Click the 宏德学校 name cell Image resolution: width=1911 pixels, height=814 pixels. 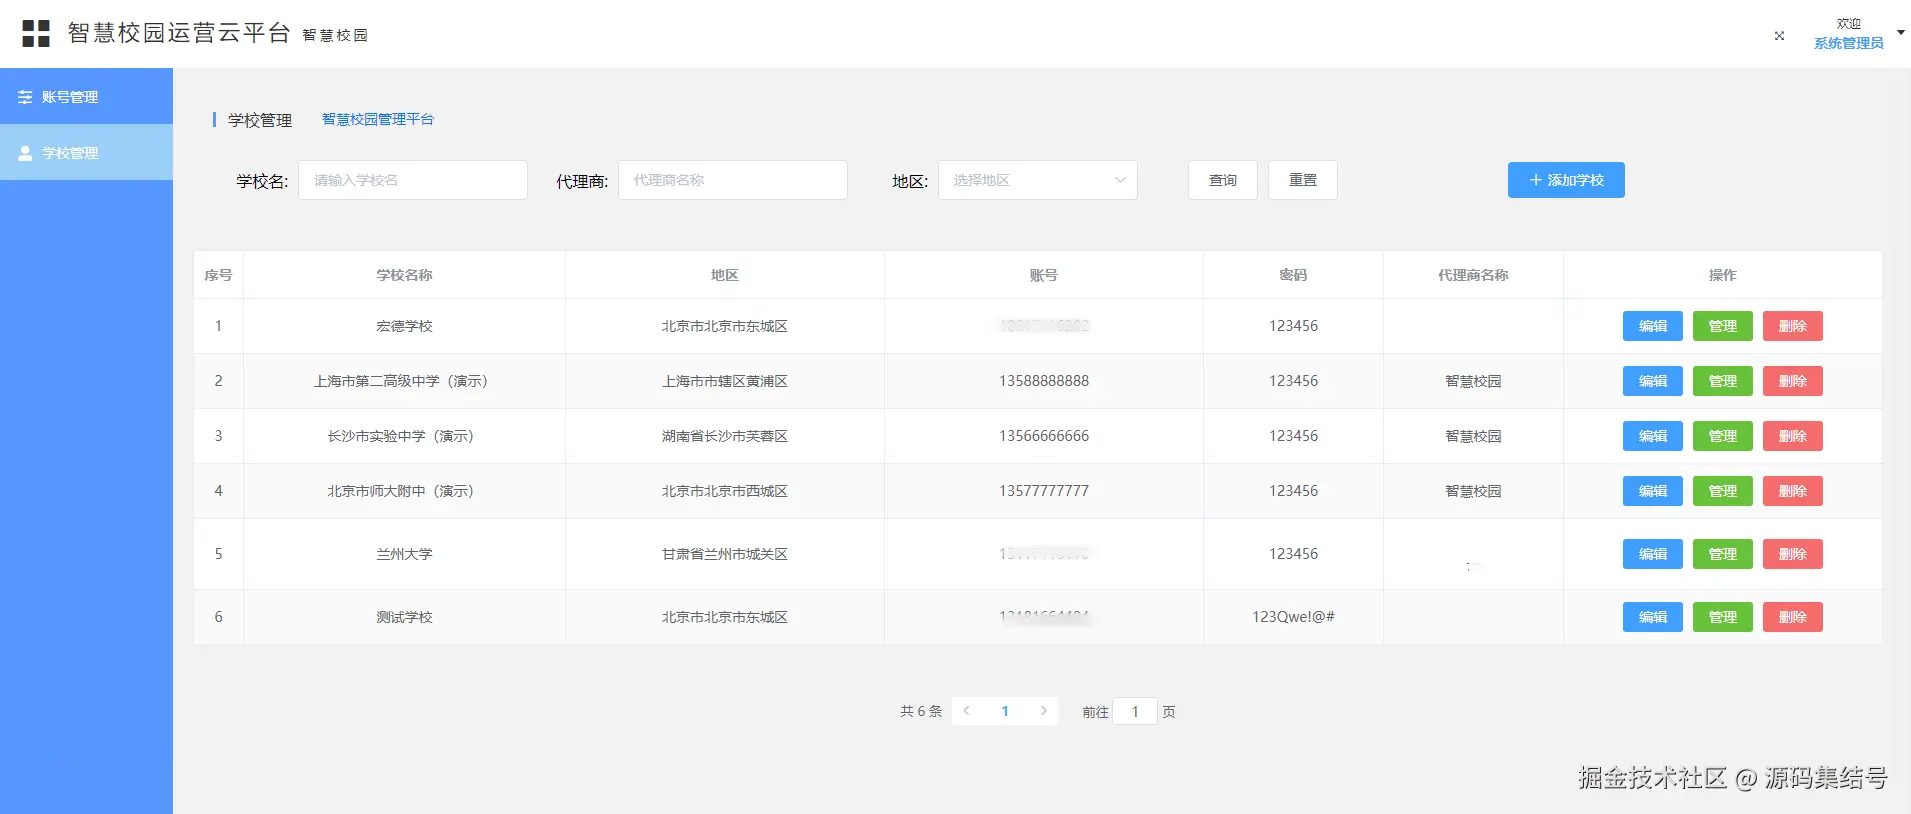[x=404, y=326]
